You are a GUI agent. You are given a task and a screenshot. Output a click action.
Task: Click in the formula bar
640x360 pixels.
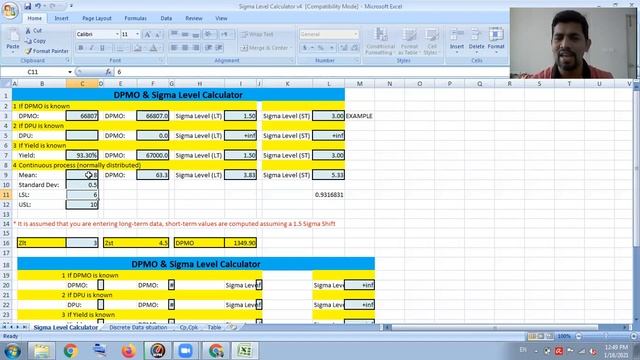pyautogui.click(x=310, y=72)
